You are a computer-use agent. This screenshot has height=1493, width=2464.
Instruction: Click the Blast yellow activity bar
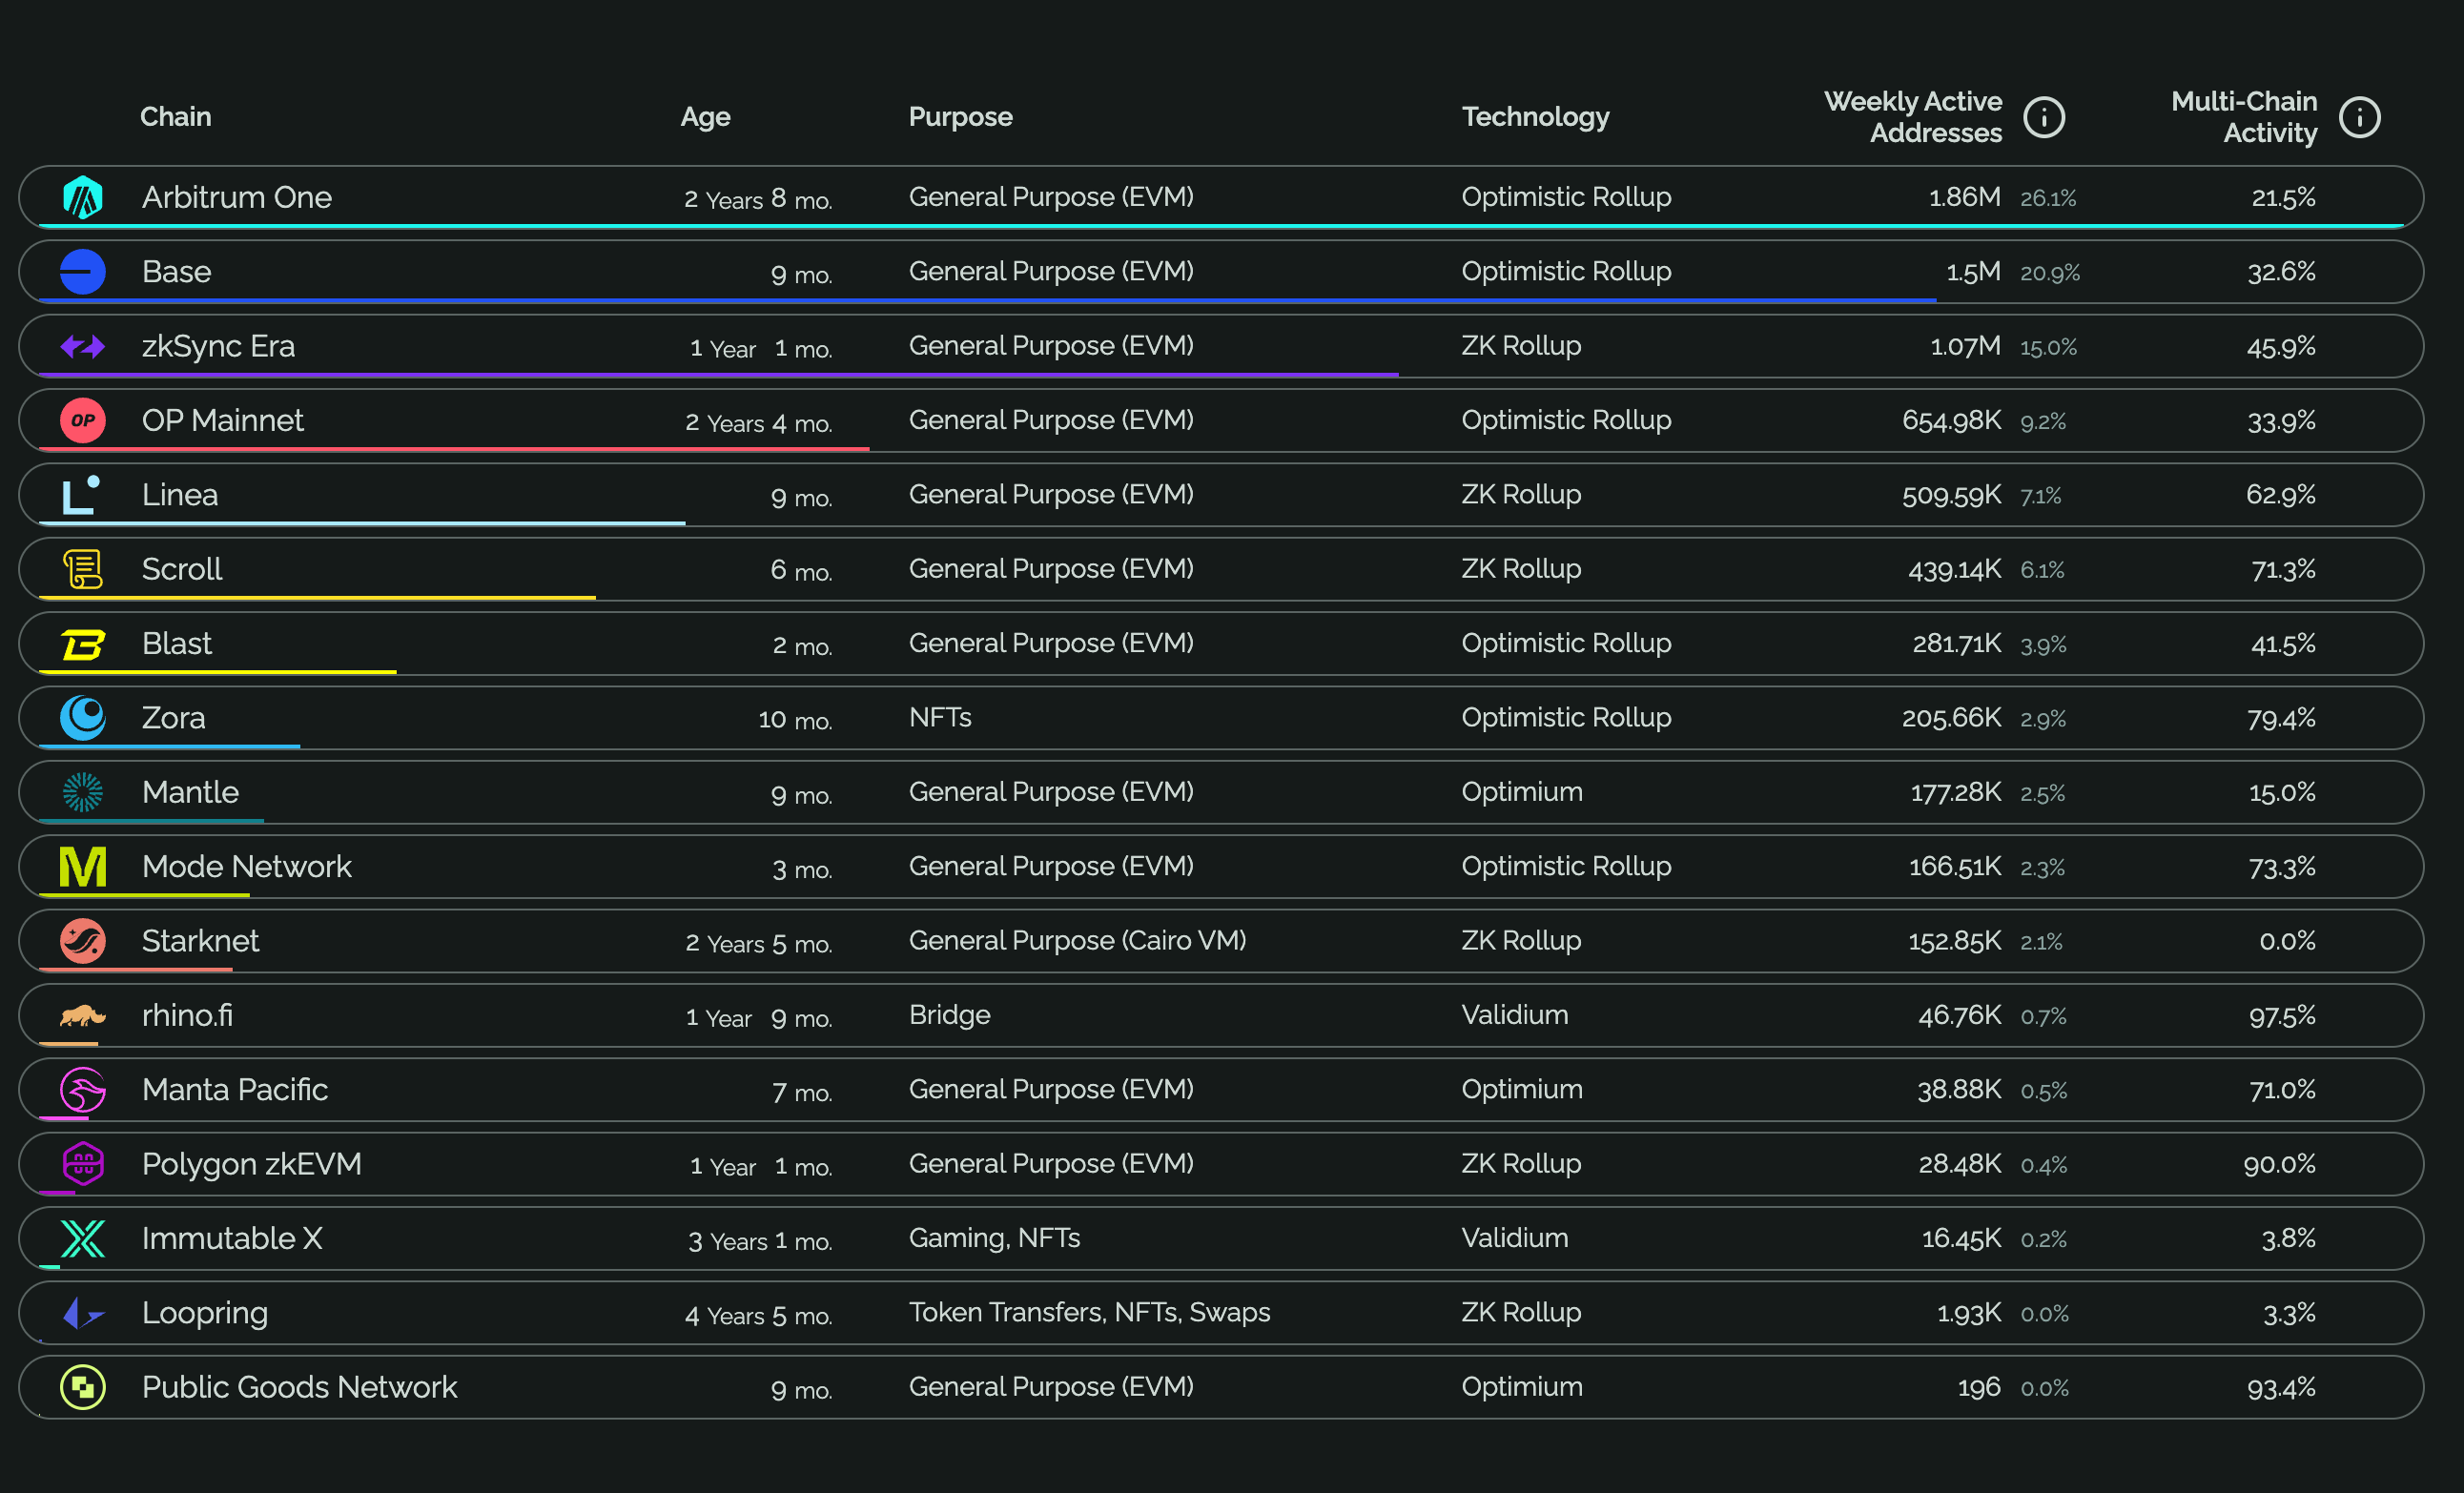(x=217, y=672)
